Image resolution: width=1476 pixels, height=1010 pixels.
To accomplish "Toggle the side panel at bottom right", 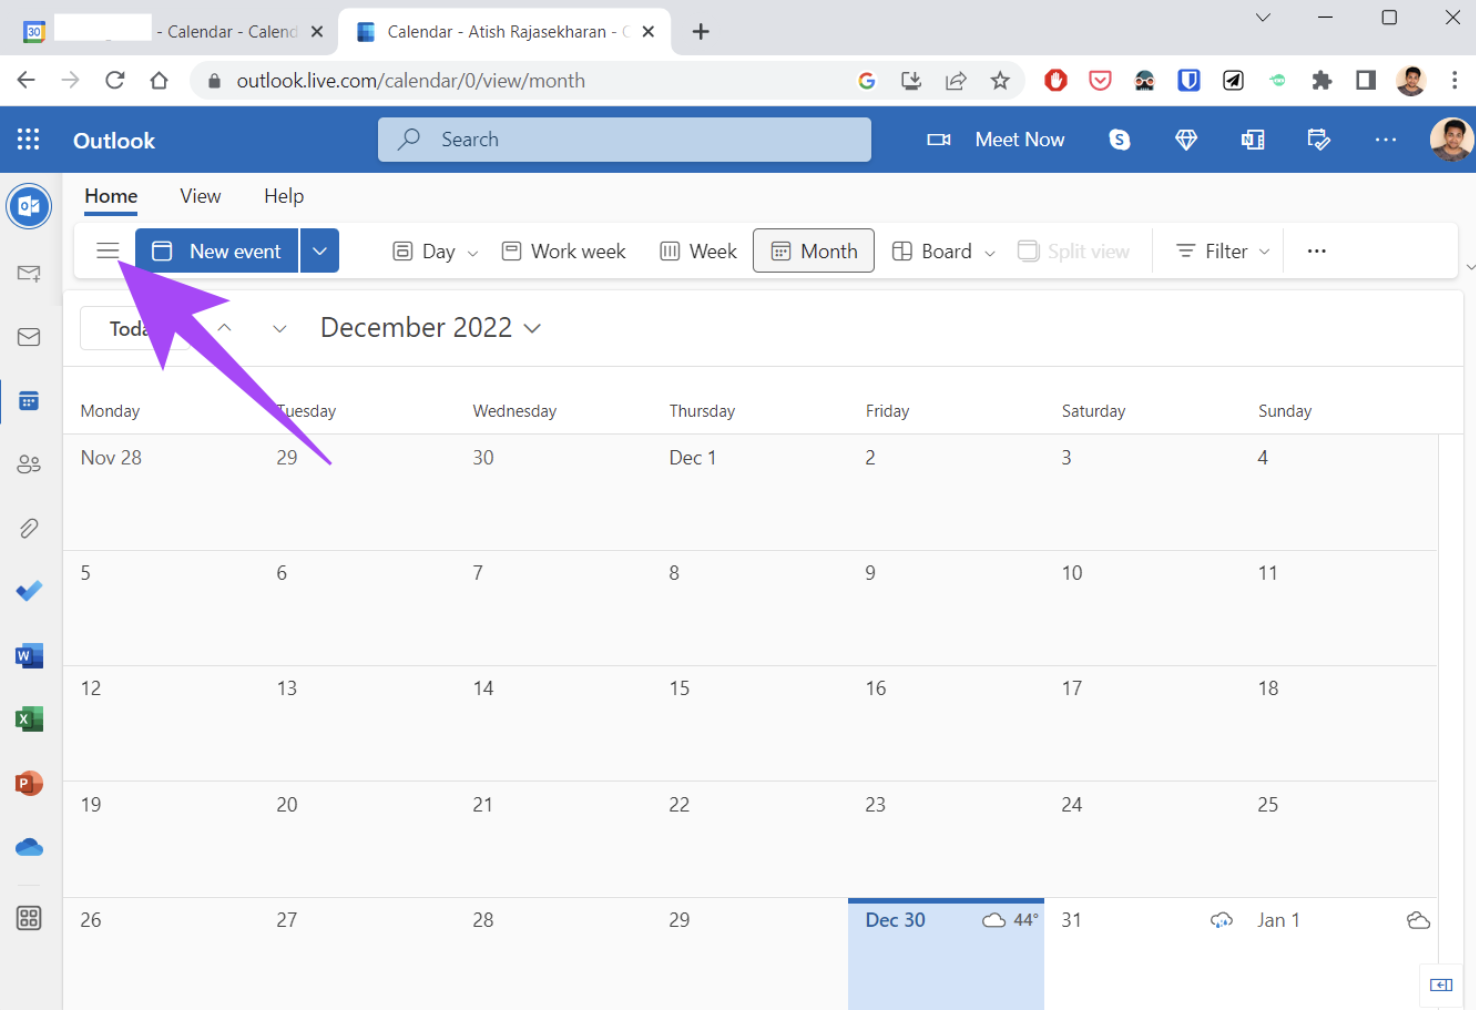I will (x=1441, y=985).
